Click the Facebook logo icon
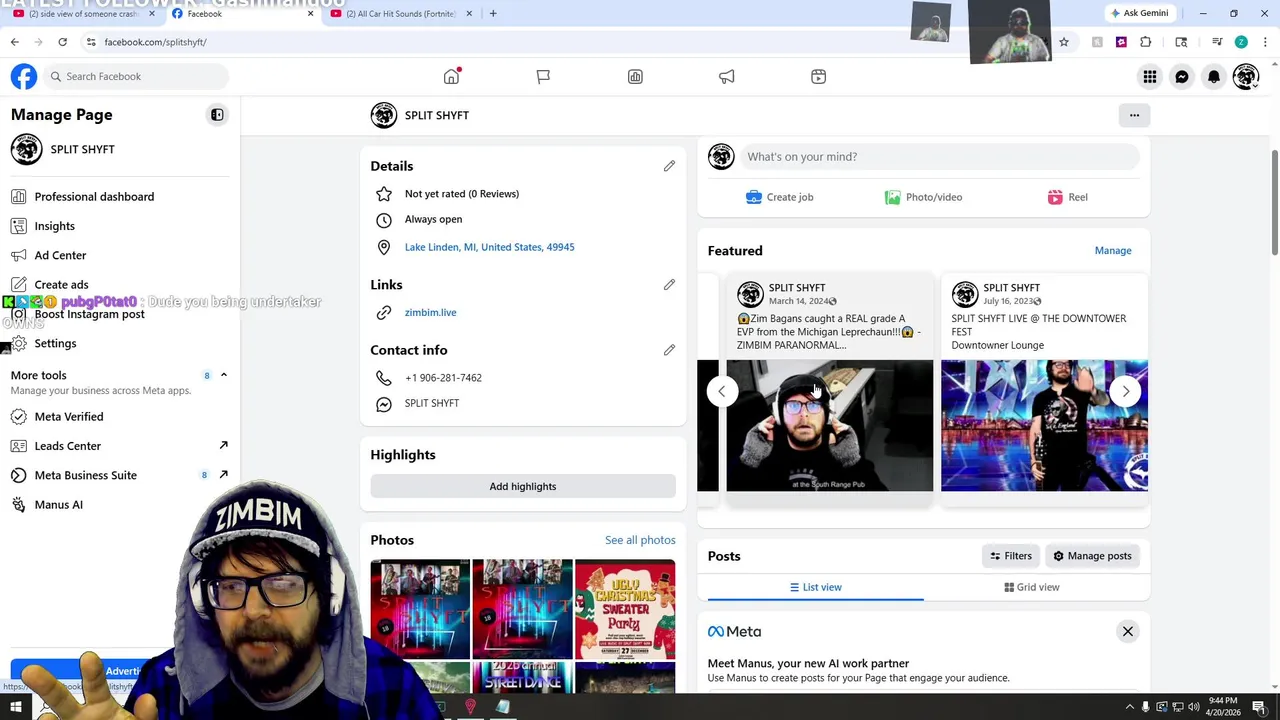 (24, 76)
